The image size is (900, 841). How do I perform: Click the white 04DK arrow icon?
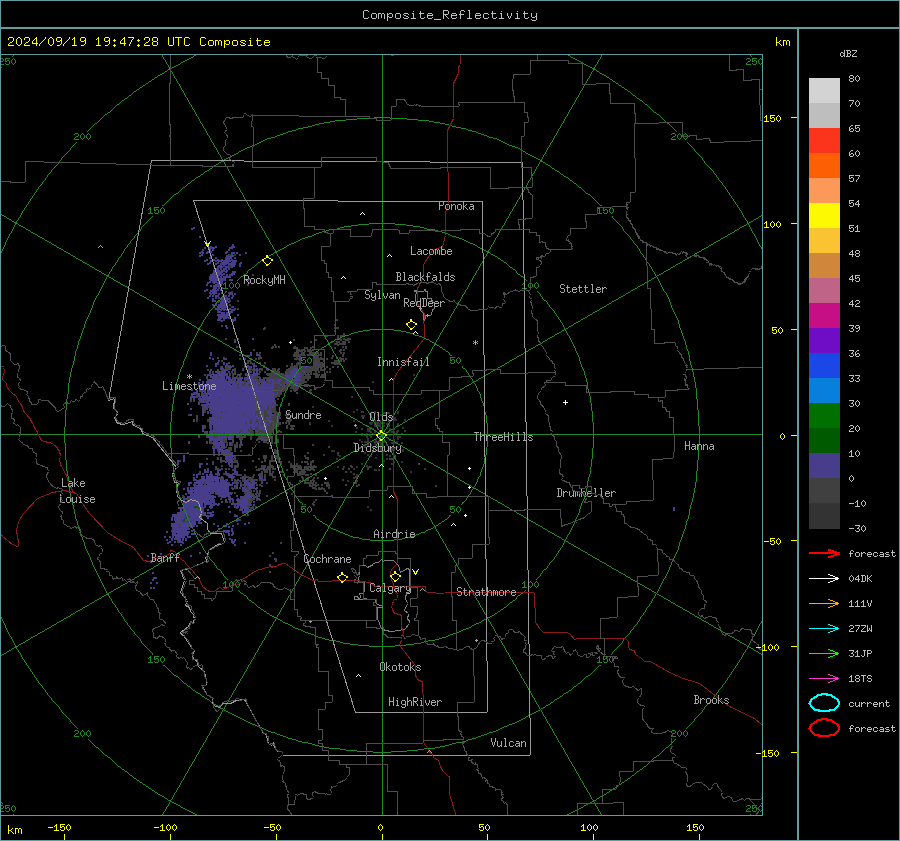pyautogui.click(x=824, y=579)
